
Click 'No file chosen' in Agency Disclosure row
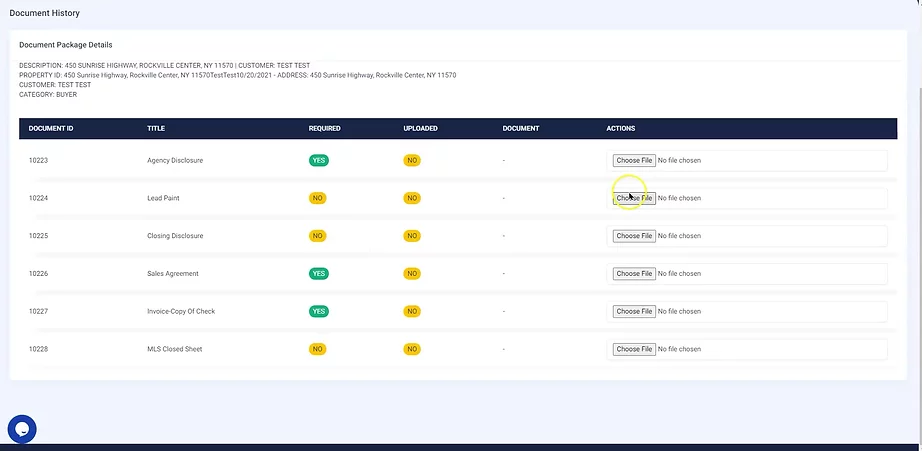click(x=679, y=161)
